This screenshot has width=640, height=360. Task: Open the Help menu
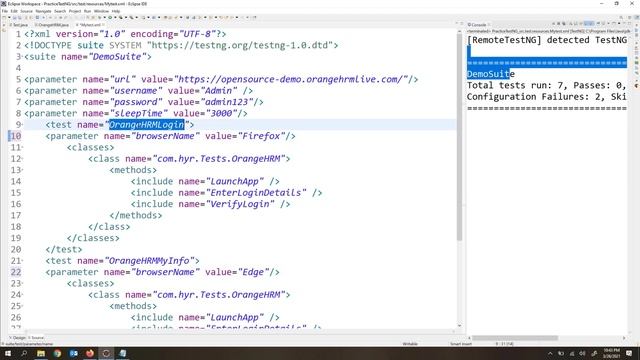(116, 11)
